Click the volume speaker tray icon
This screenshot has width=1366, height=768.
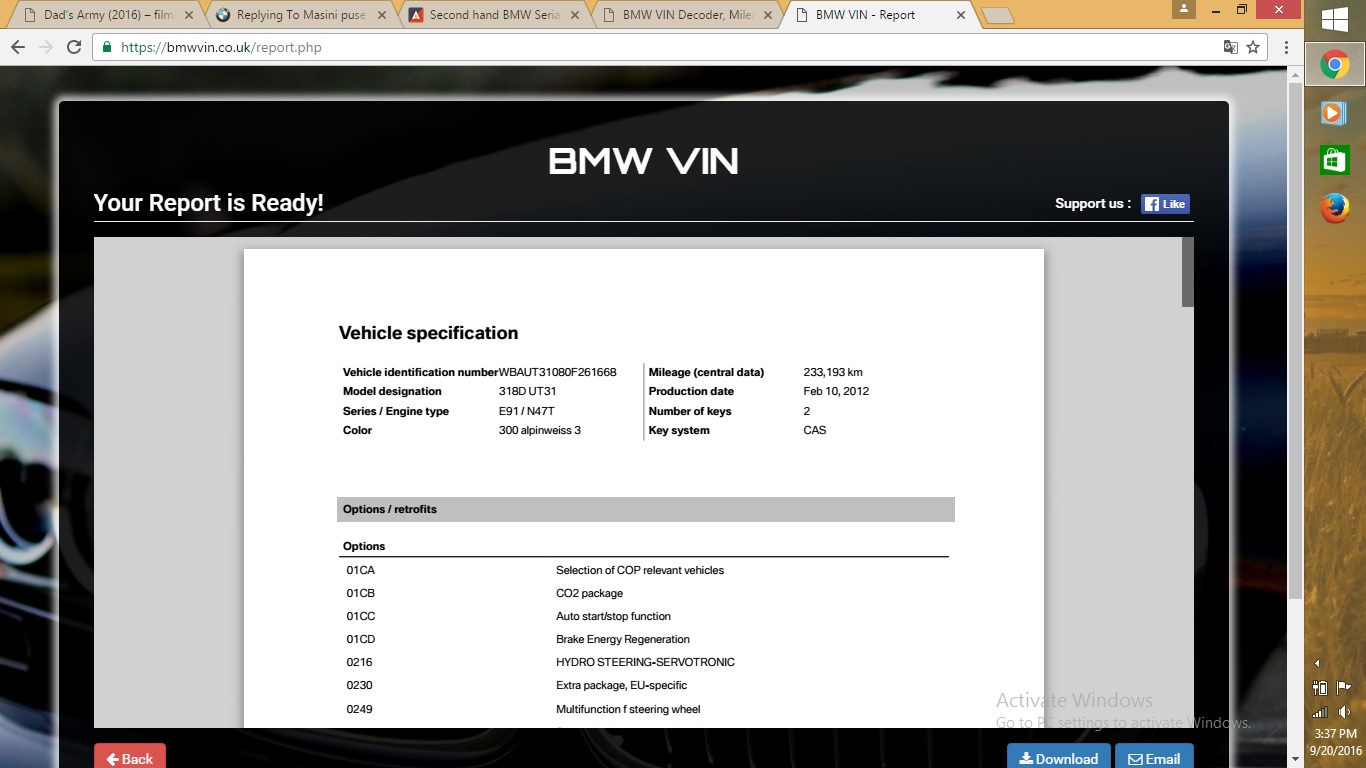click(1343, 712)
